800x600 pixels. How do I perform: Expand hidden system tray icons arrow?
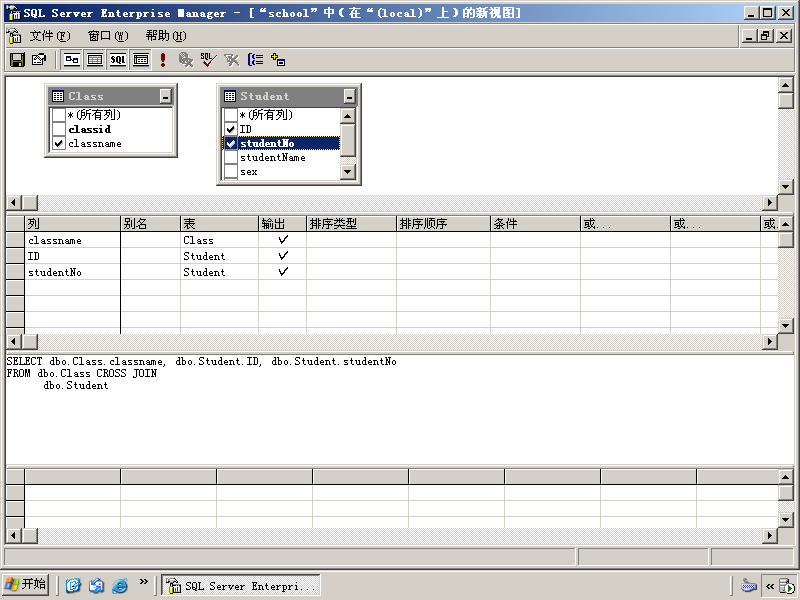770,586
